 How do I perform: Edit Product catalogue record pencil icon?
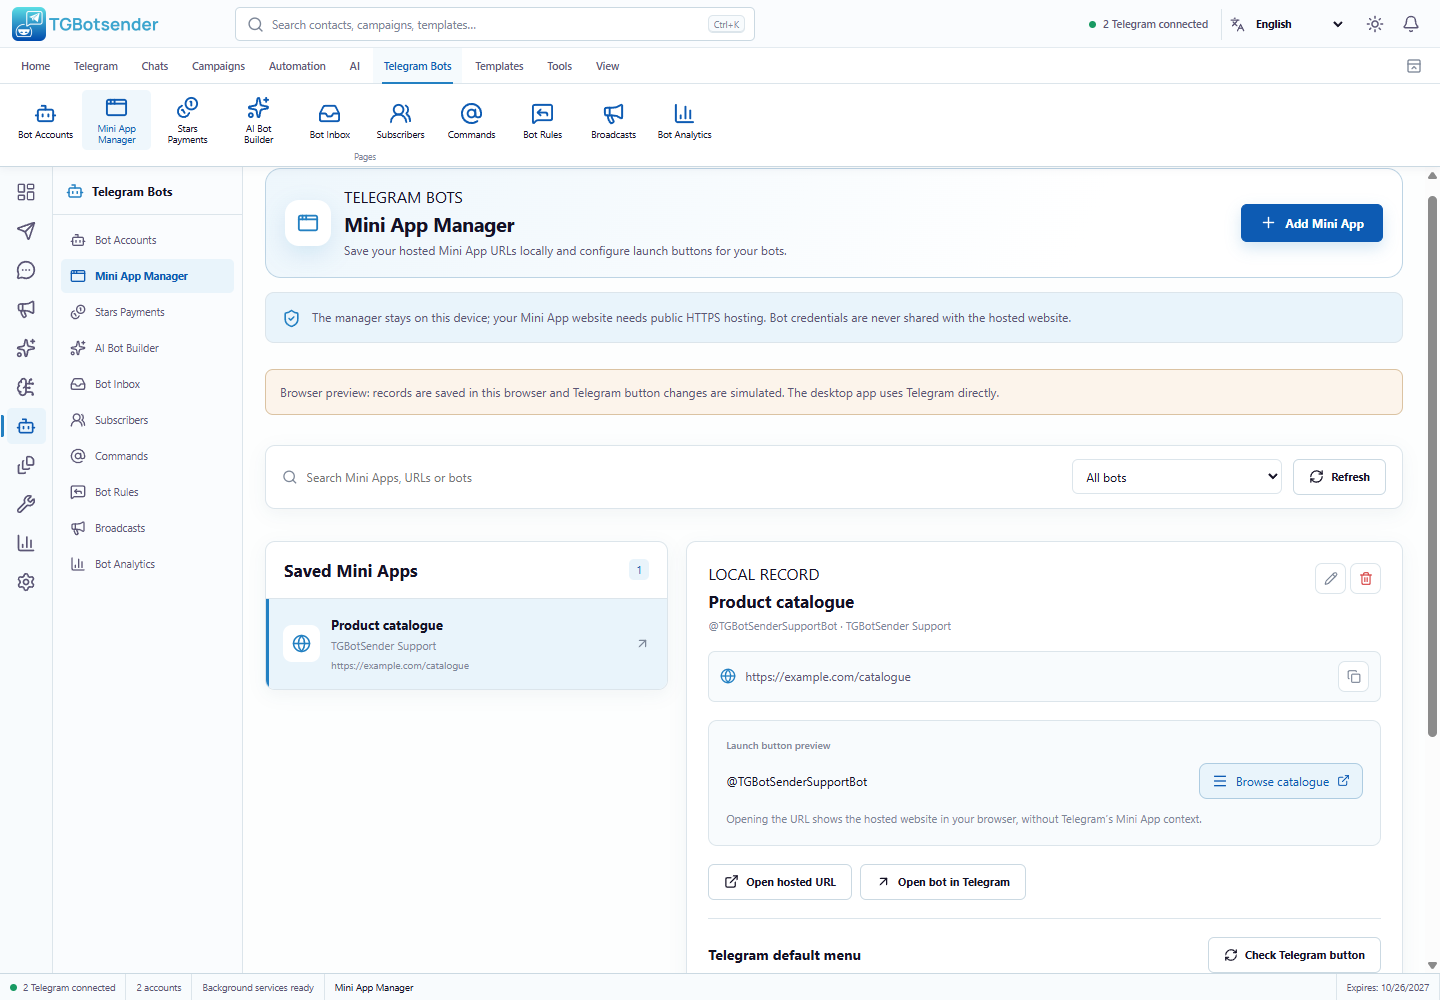pyautogui.click(x=1330, y=578)
